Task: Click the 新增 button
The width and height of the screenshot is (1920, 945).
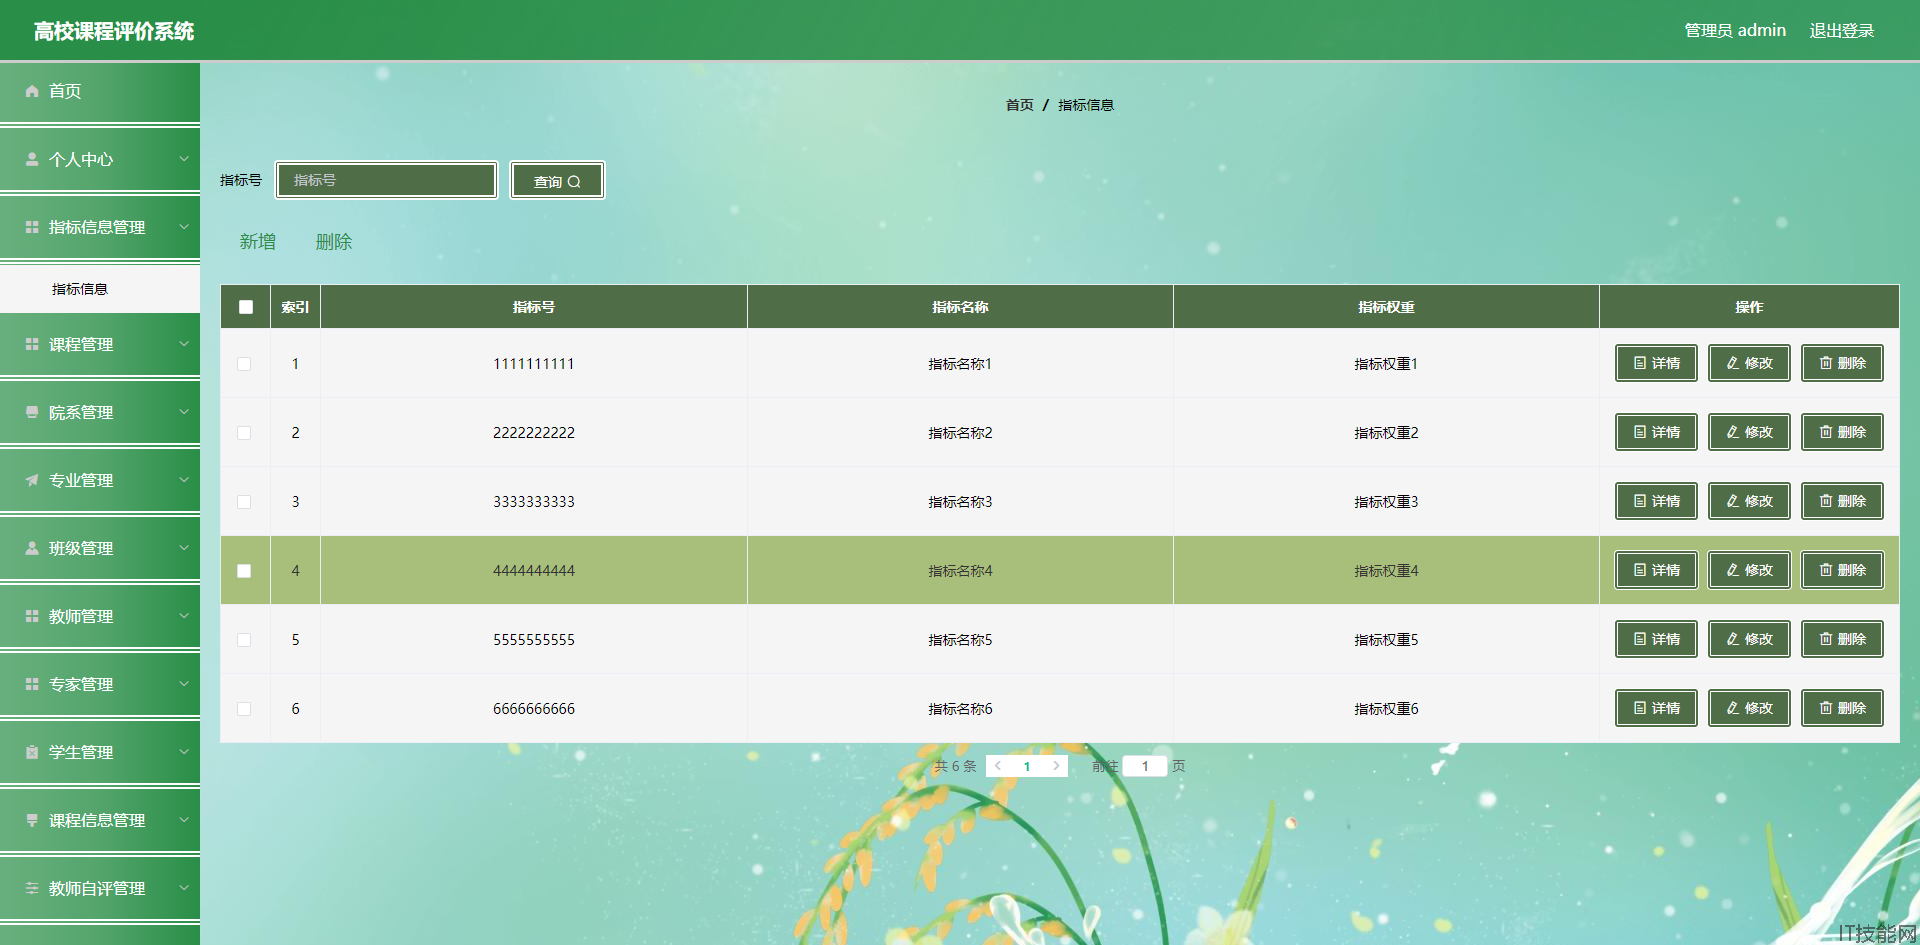Action: pyautogui.click(x=258, y=242)
